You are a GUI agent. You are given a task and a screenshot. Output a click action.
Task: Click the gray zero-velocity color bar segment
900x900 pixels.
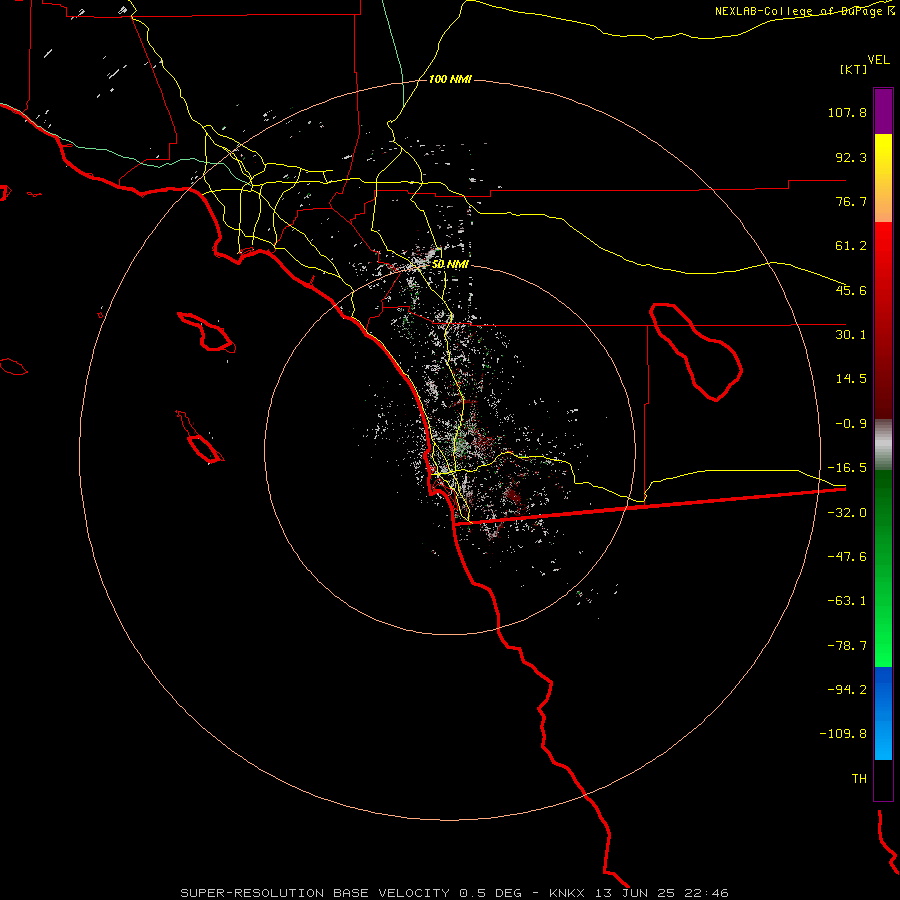click(883, 445)
